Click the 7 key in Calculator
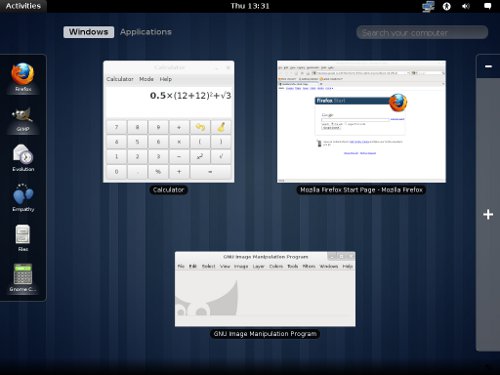Viewport: 500px width, 375px height. pos(116,127)
